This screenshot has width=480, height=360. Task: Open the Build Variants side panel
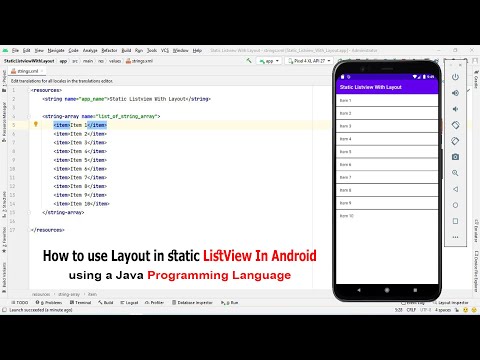coord(4,277)
